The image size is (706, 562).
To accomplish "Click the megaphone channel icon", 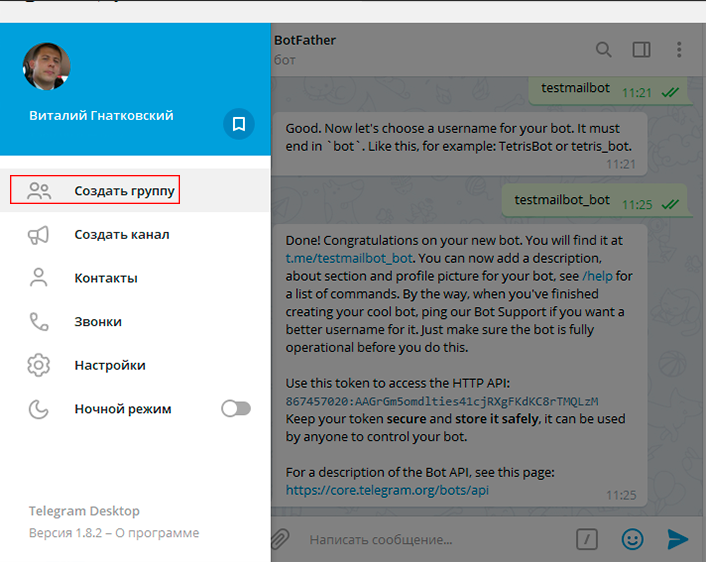I will click(x=39, y=235).
